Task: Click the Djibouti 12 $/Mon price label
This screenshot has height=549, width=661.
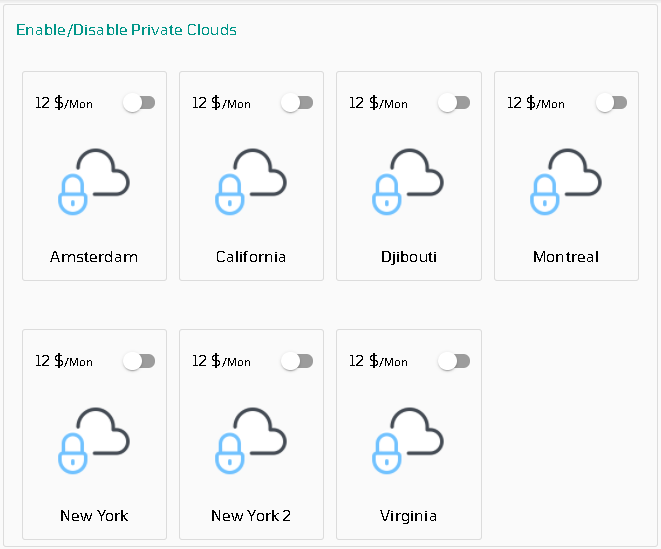Action: (x=378, y=103)
